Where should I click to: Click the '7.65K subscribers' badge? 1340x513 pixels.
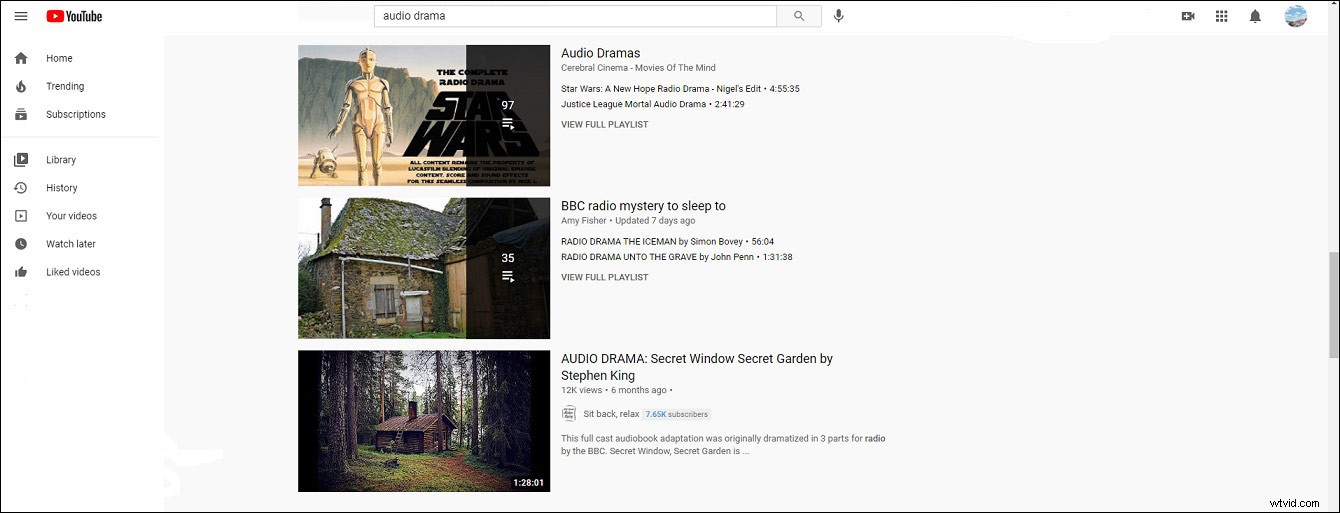coord(677,414)
